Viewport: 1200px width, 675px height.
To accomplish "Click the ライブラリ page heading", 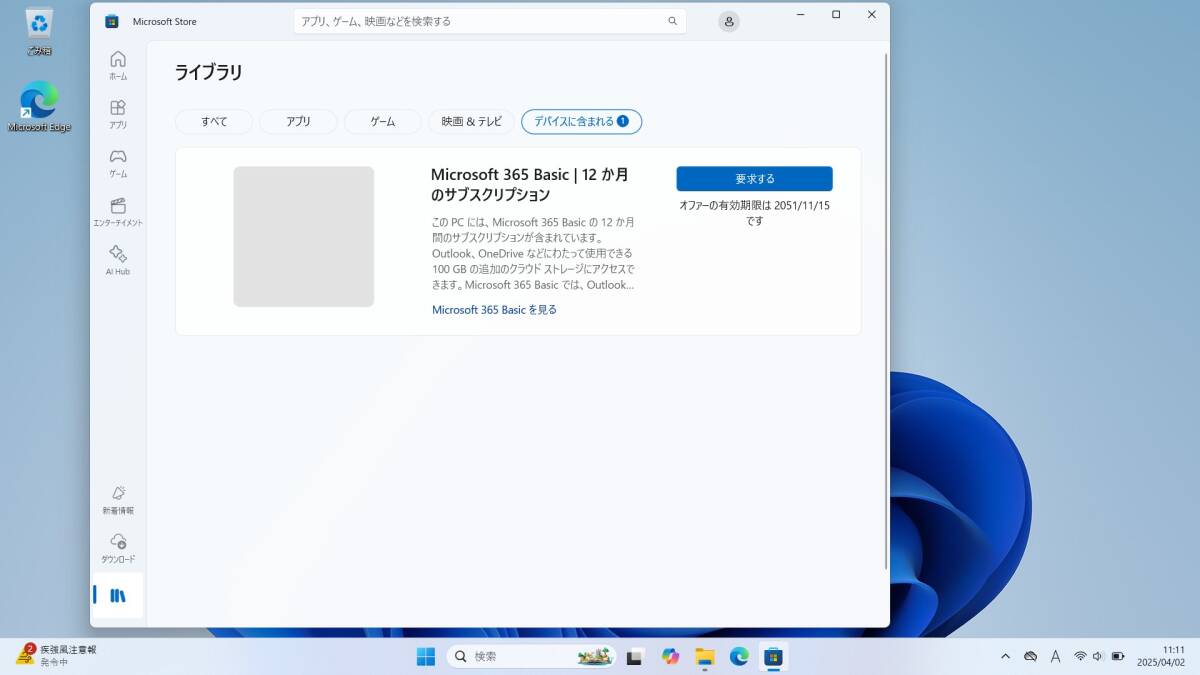I will coord(209,72).
